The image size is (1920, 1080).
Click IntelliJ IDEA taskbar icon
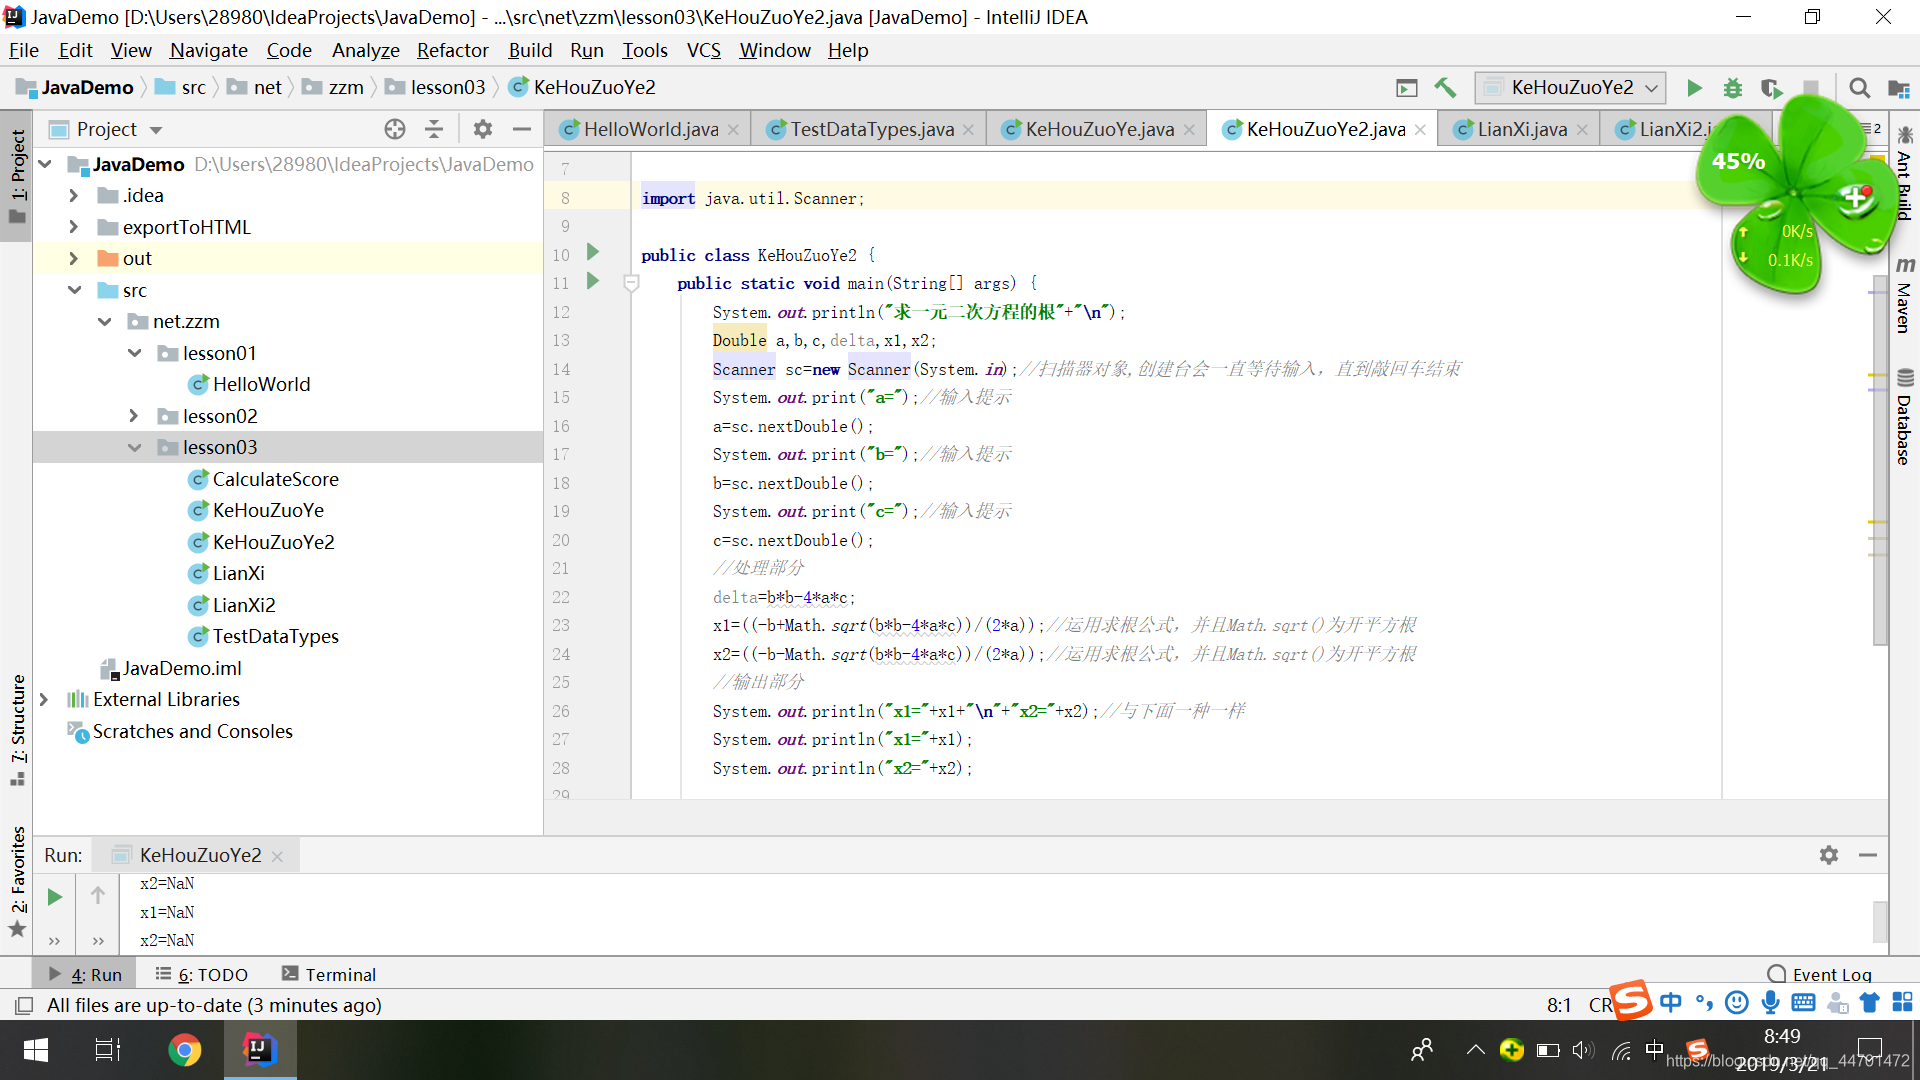click(x=259, y=1049)
